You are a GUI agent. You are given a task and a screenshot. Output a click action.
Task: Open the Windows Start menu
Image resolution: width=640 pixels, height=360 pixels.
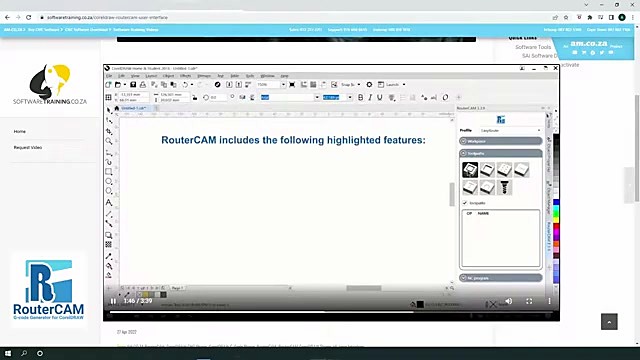click(8, 353)
